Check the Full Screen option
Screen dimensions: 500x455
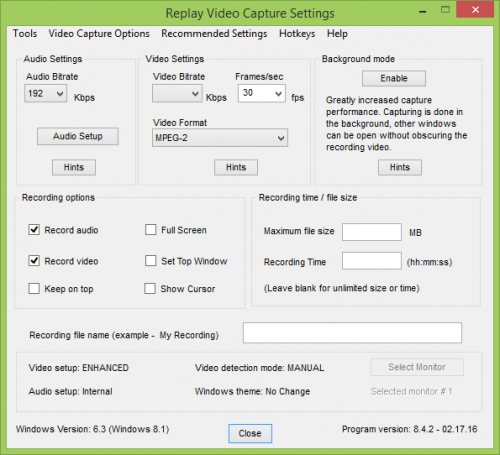pyautogui.click(x=151, y=230)
